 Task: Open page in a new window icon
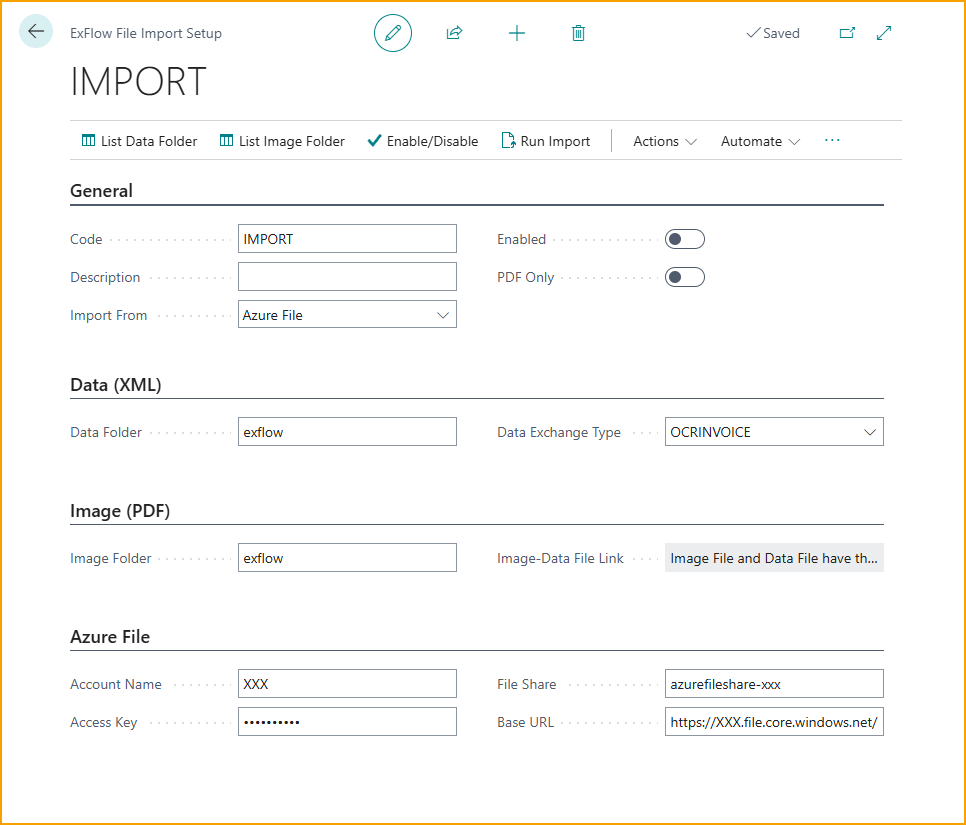pos(847,32)
